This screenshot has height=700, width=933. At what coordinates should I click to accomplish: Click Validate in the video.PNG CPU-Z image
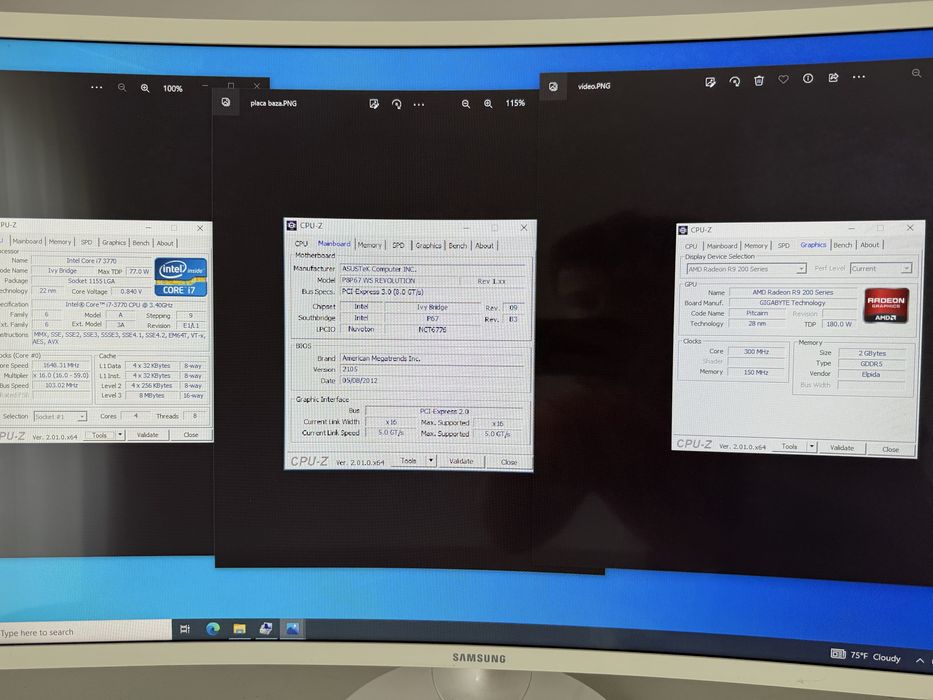pyautogui.click(x=841, y=448)
